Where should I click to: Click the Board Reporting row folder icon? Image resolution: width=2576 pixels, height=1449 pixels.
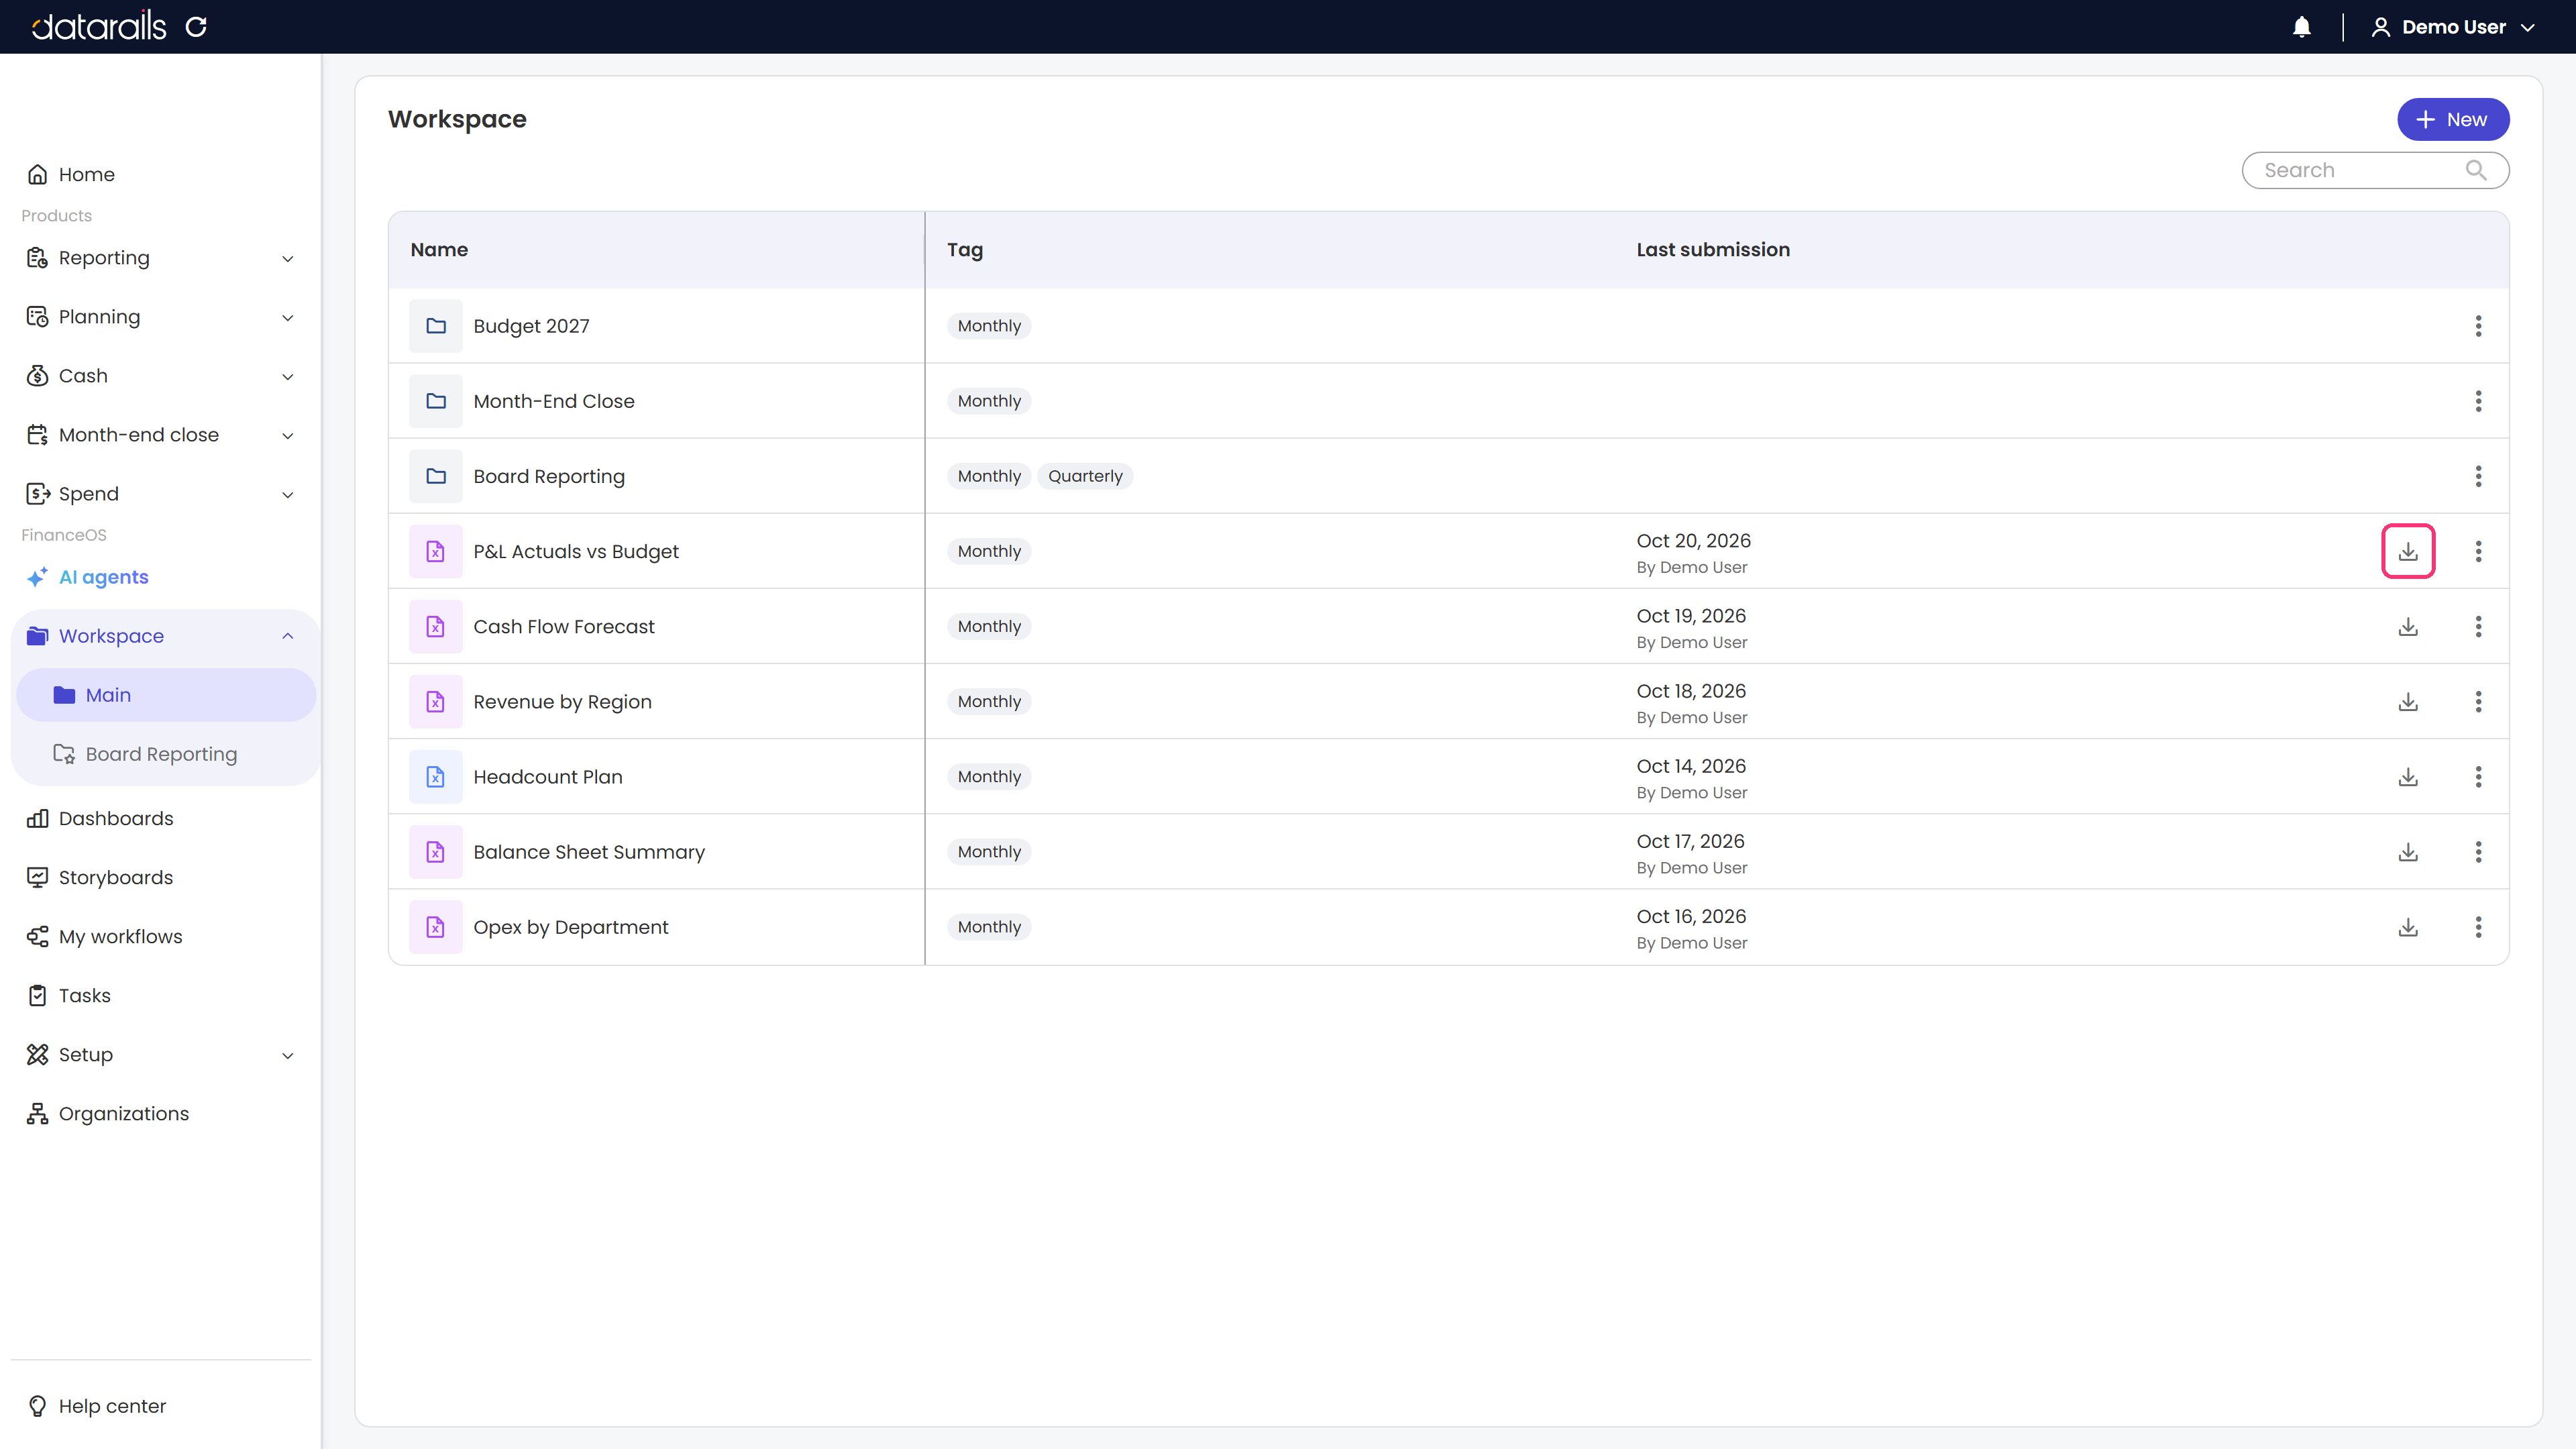click(436, 476)
